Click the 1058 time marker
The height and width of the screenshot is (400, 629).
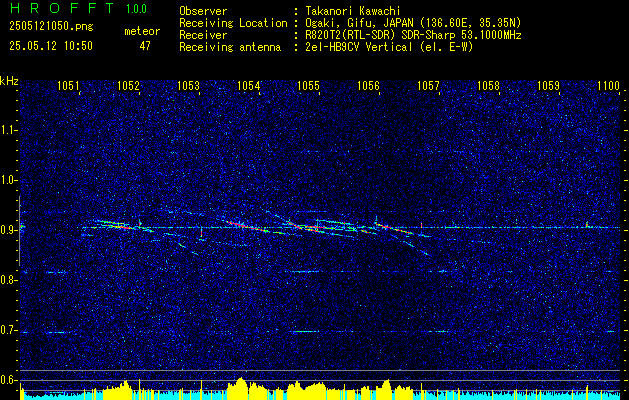click(489, 85)
